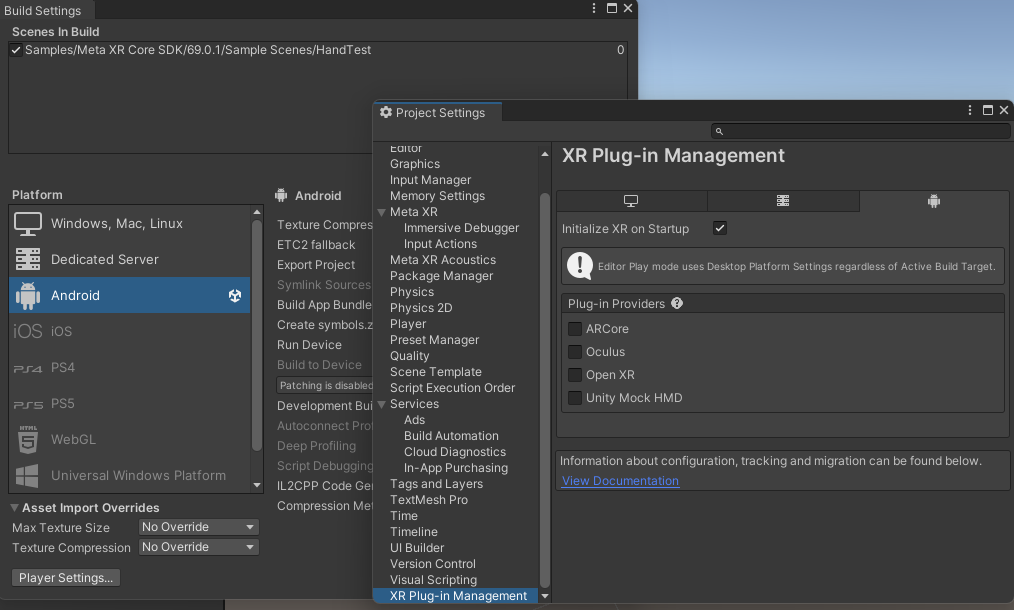Select the WebGL platform icon

coord(24,439)
